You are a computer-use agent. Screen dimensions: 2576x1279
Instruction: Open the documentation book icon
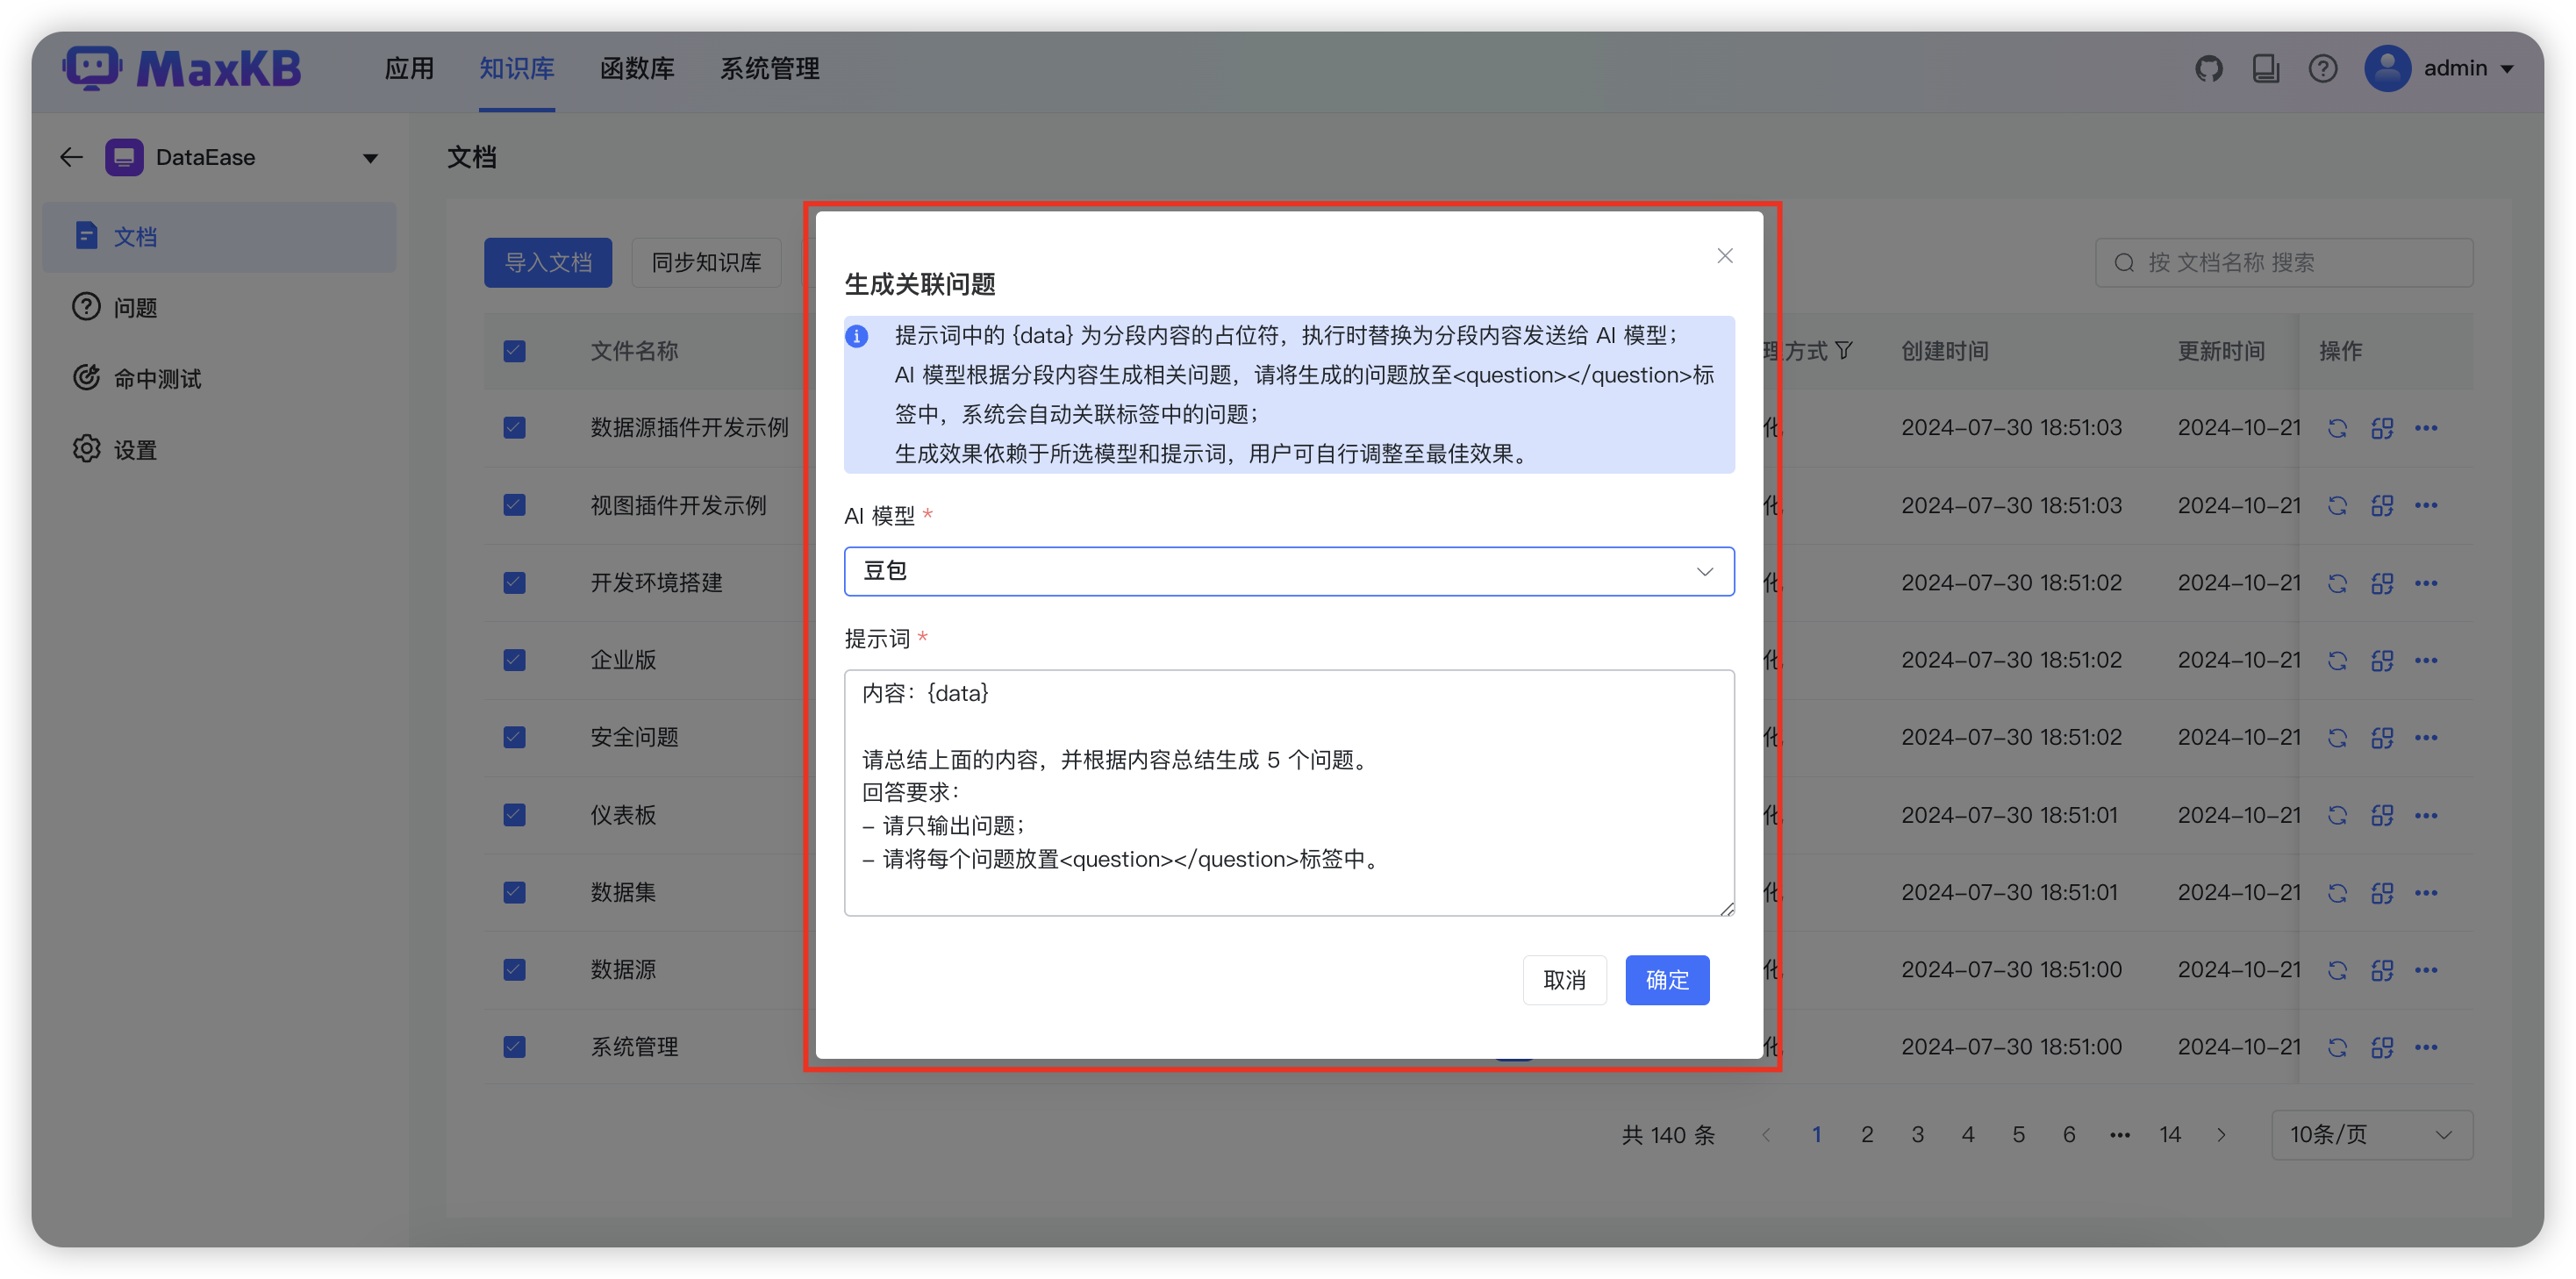pyautogui.click(x=2265, y=69)
